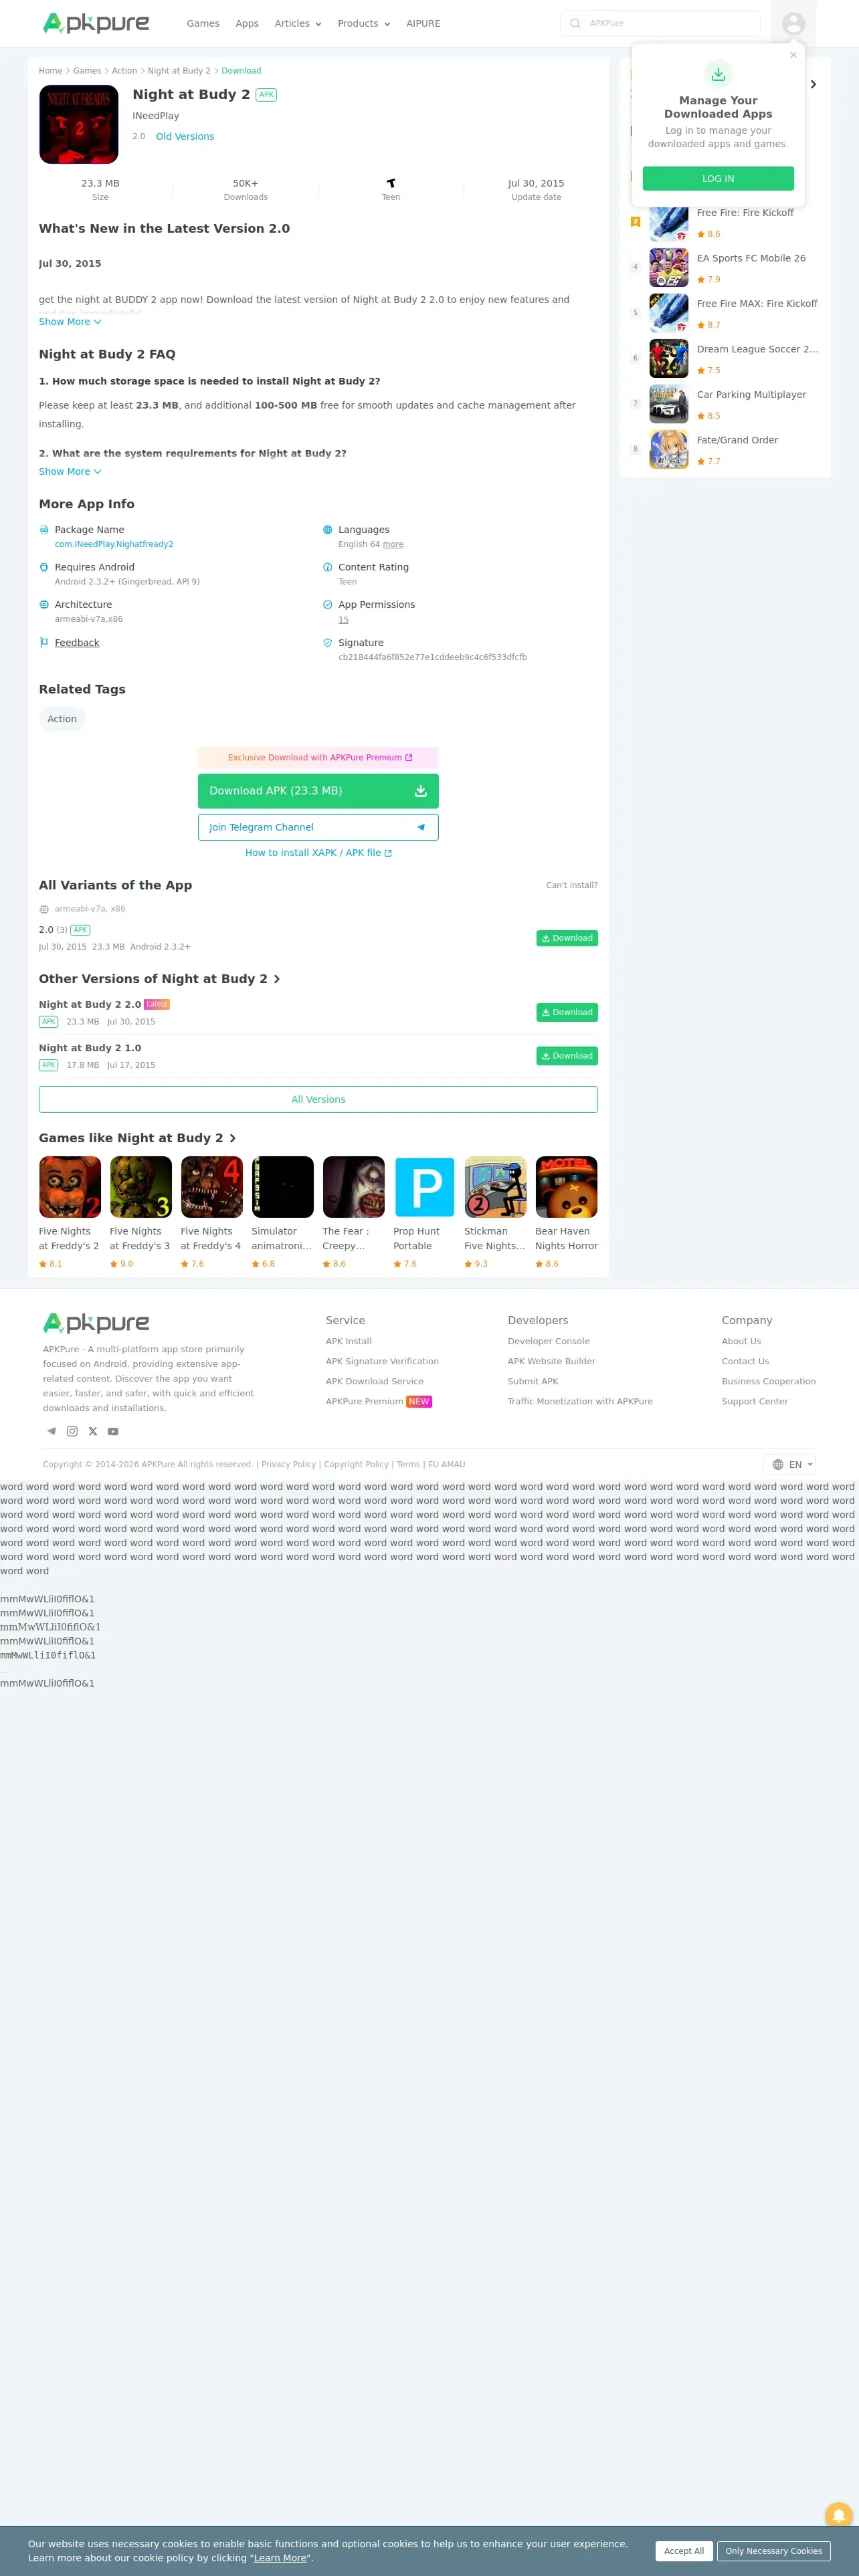
Task: Open the All Versions button
Action: click(x=318, y=1099)
